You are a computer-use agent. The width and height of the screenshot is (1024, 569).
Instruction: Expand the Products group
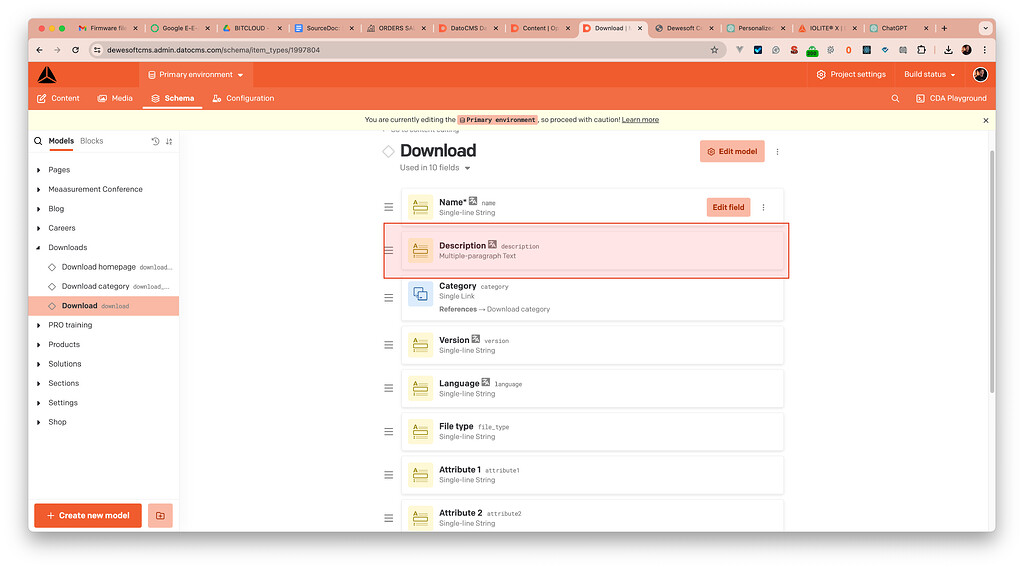point(39,345)
